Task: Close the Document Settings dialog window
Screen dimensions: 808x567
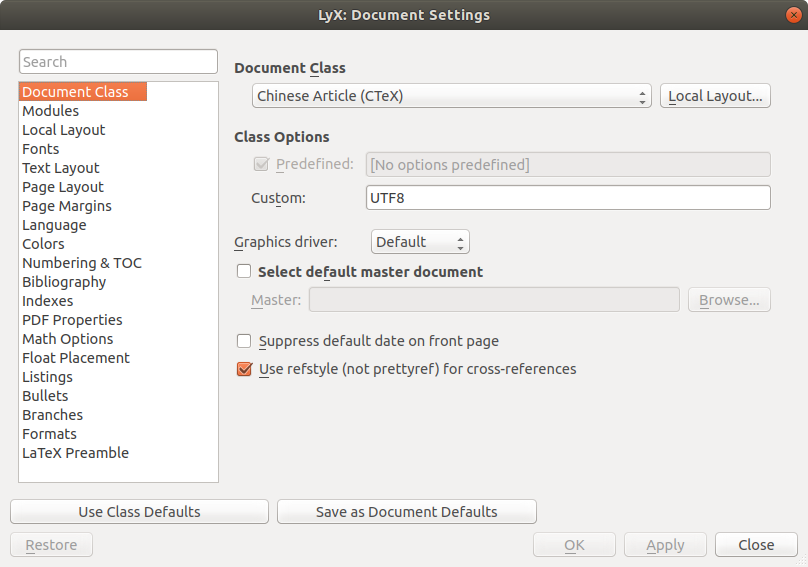Action: pyautogui.click(x=792, y=15)
